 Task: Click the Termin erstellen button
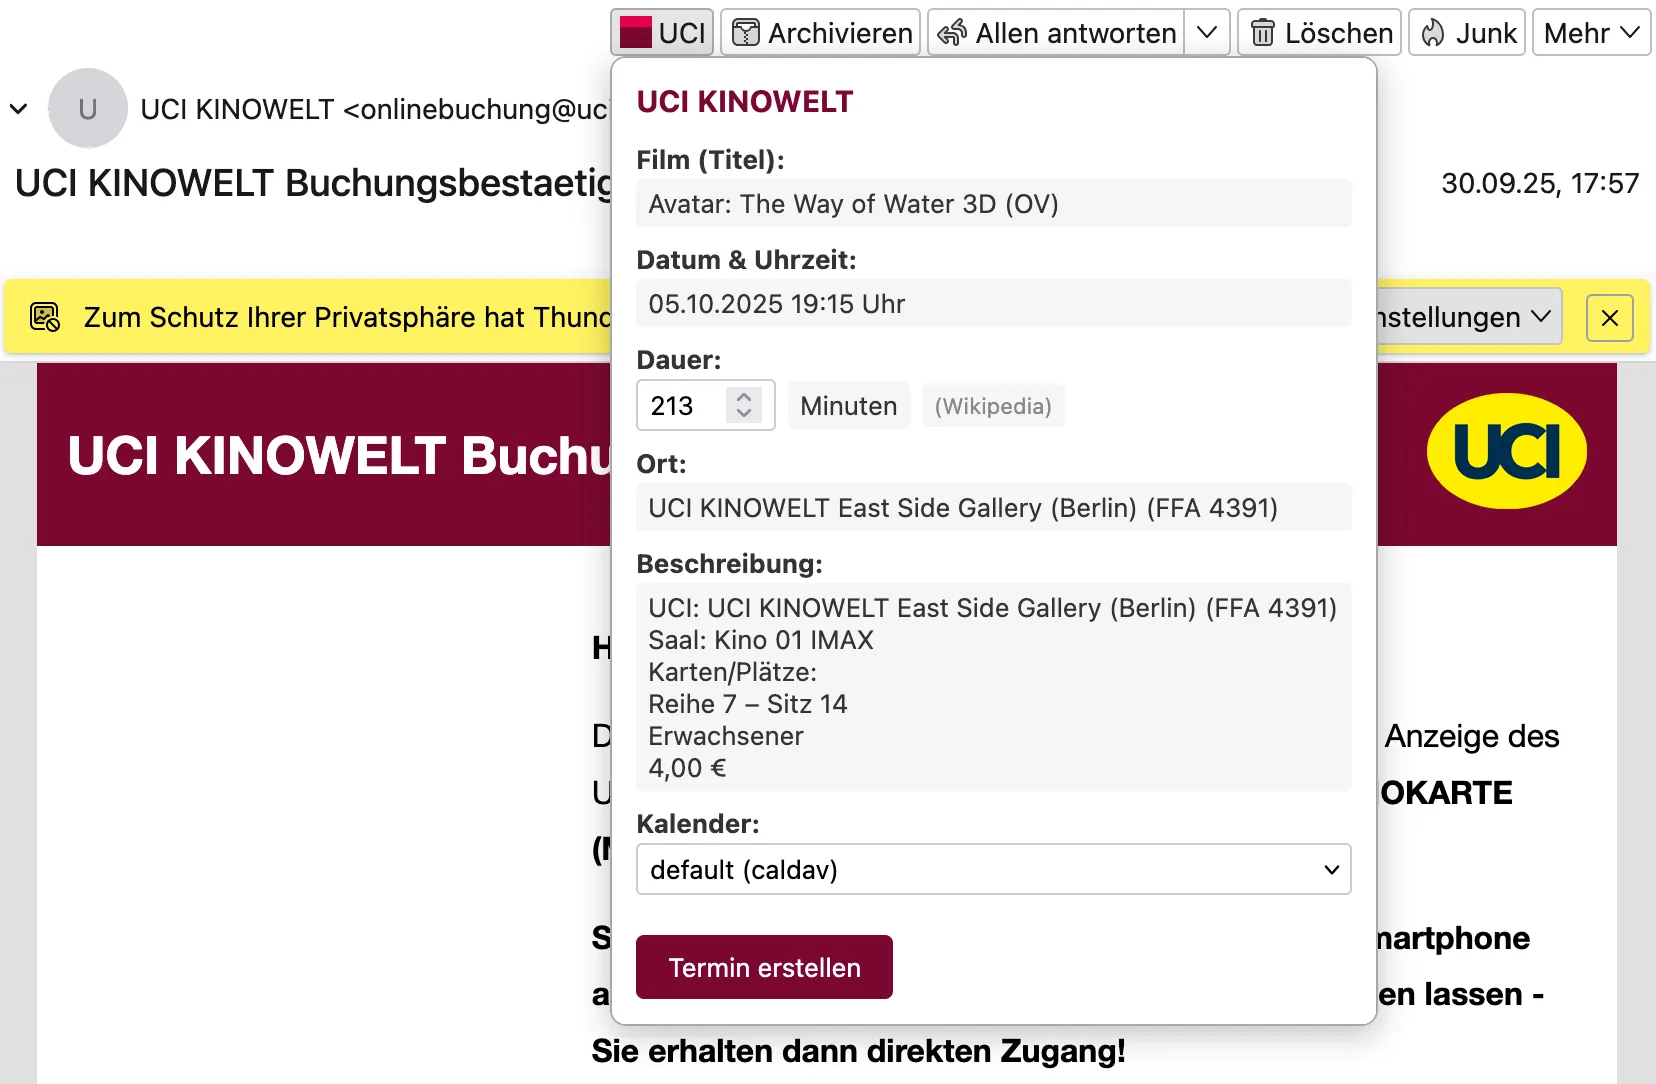click(763, 967)
